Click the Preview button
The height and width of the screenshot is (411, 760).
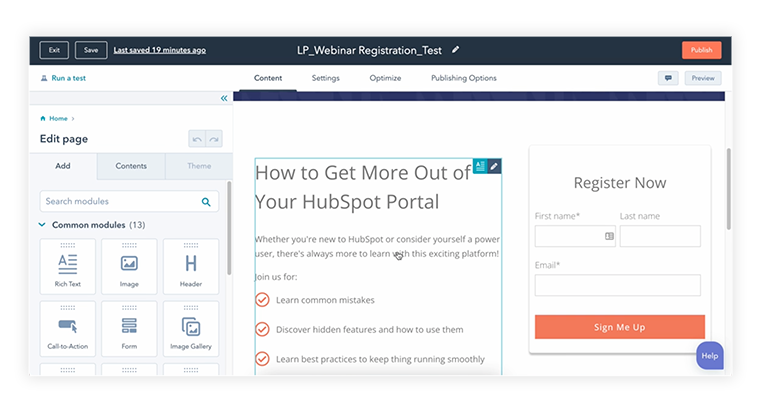703,78
